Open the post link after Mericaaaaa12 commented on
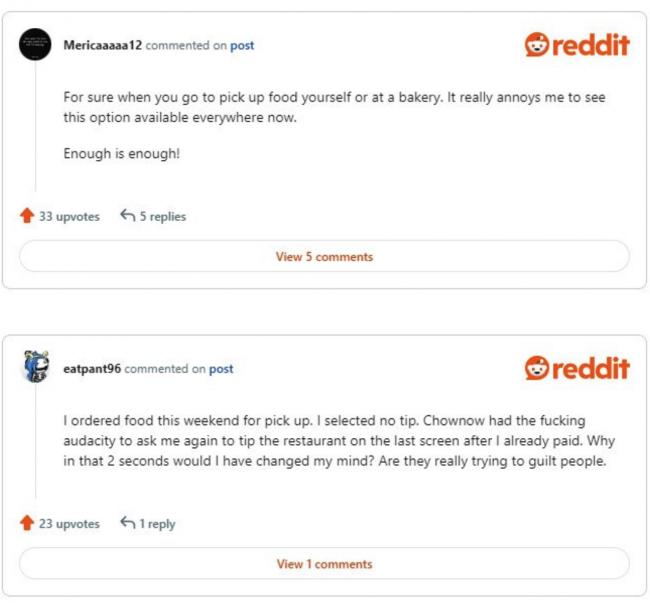The width and height of the screenshot is (650, 603). pos(242,45)
